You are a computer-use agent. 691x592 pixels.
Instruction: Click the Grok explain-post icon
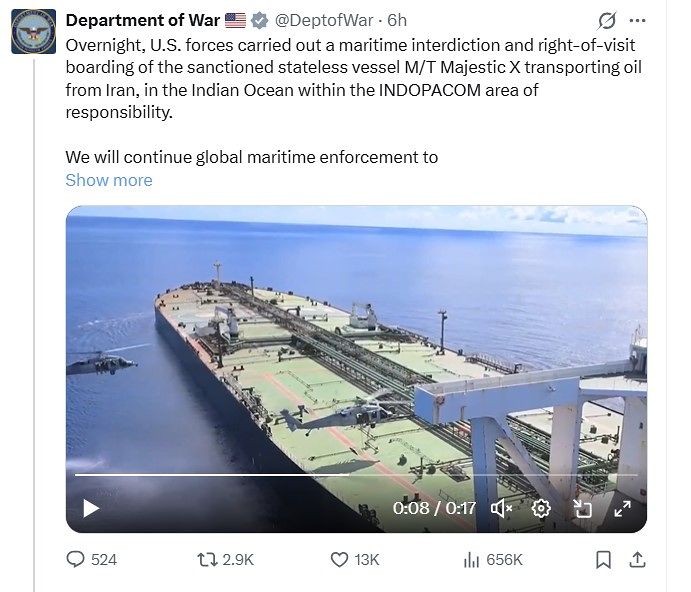605,21
